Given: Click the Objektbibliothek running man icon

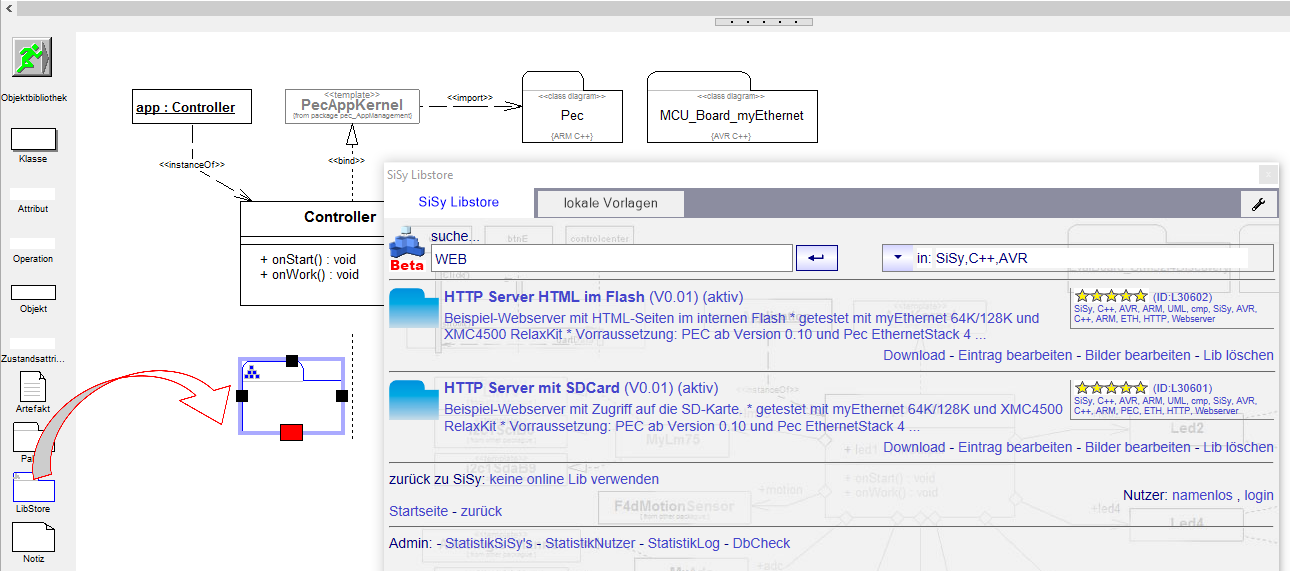Looking at the screenshot, I should pyautogui.click(x=32, y=58).
